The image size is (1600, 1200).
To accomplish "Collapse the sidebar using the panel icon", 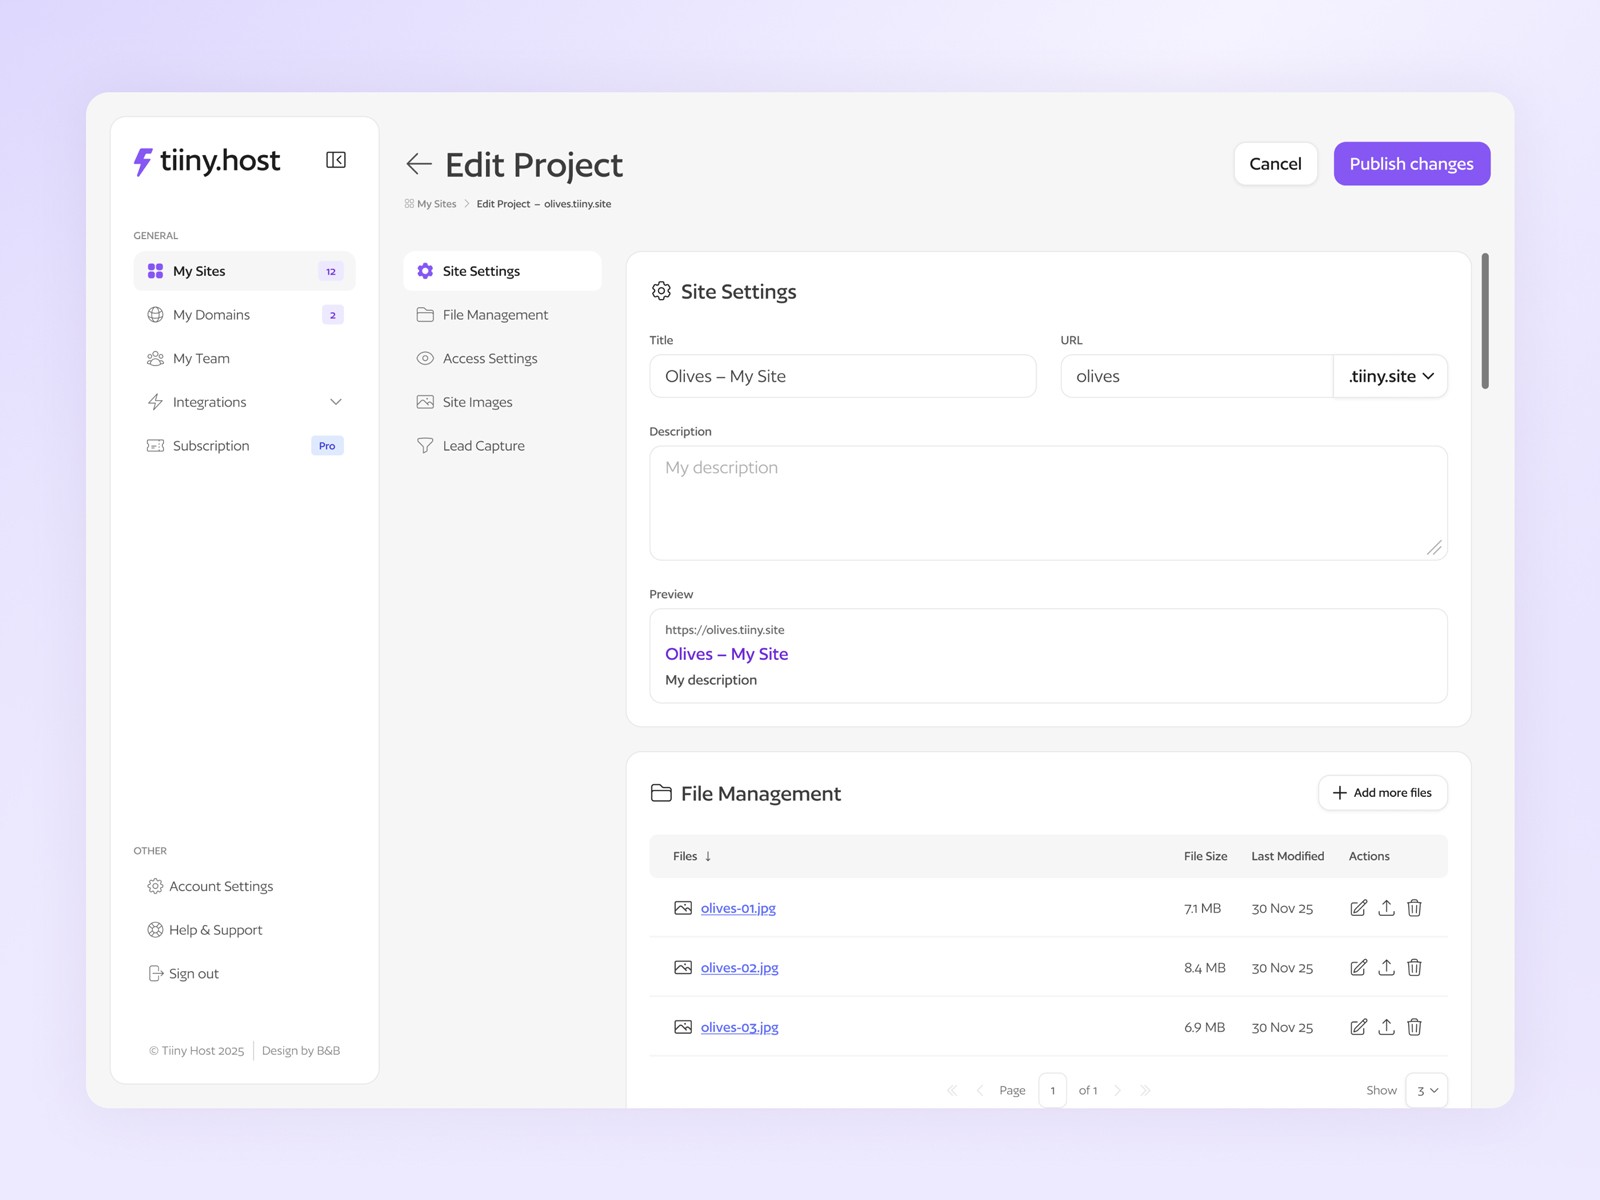I will (x=336, y=160).
